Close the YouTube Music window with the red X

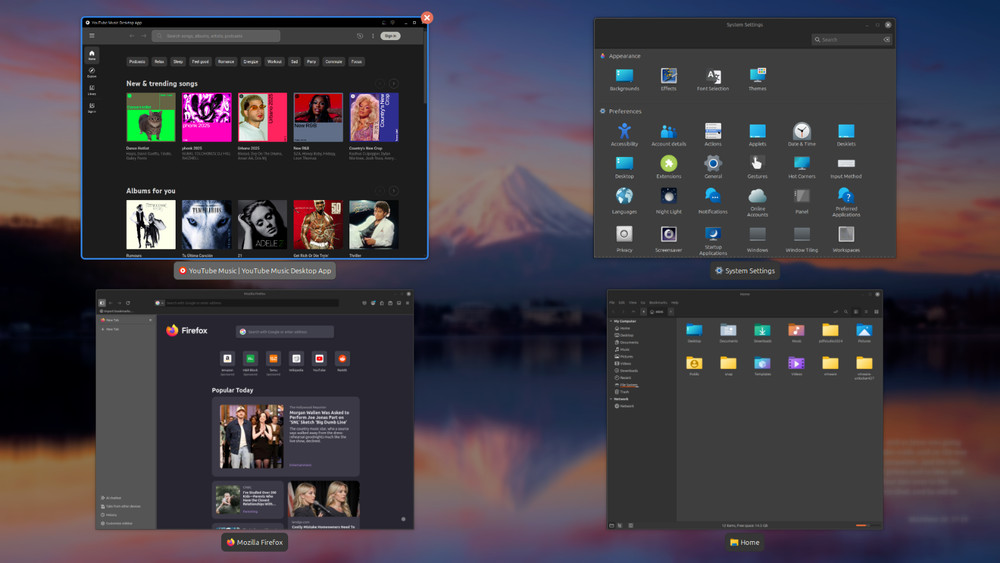(x=427, y=18)
